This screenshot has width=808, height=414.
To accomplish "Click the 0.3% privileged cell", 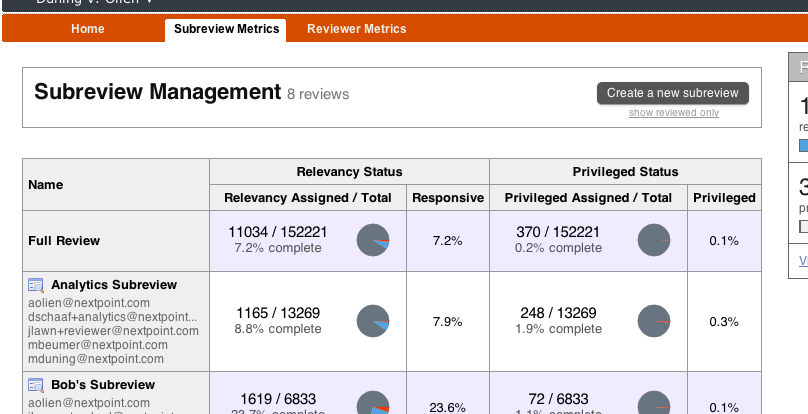I will pos(724,322).
